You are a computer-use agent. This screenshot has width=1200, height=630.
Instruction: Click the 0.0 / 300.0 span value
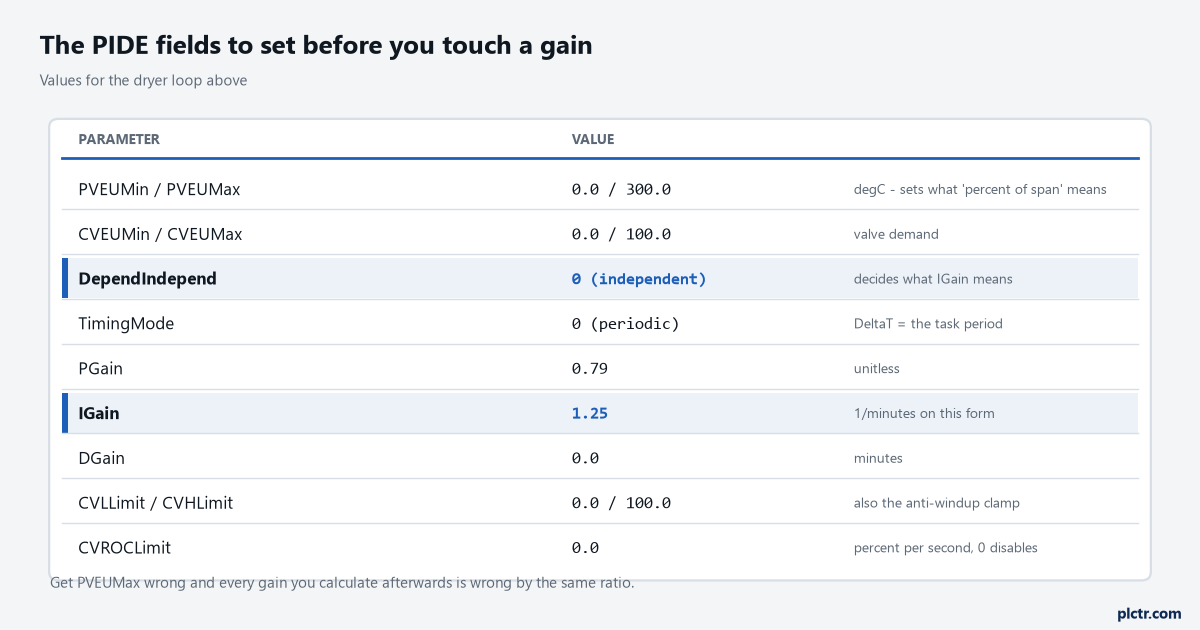click(x=621, y=189)
